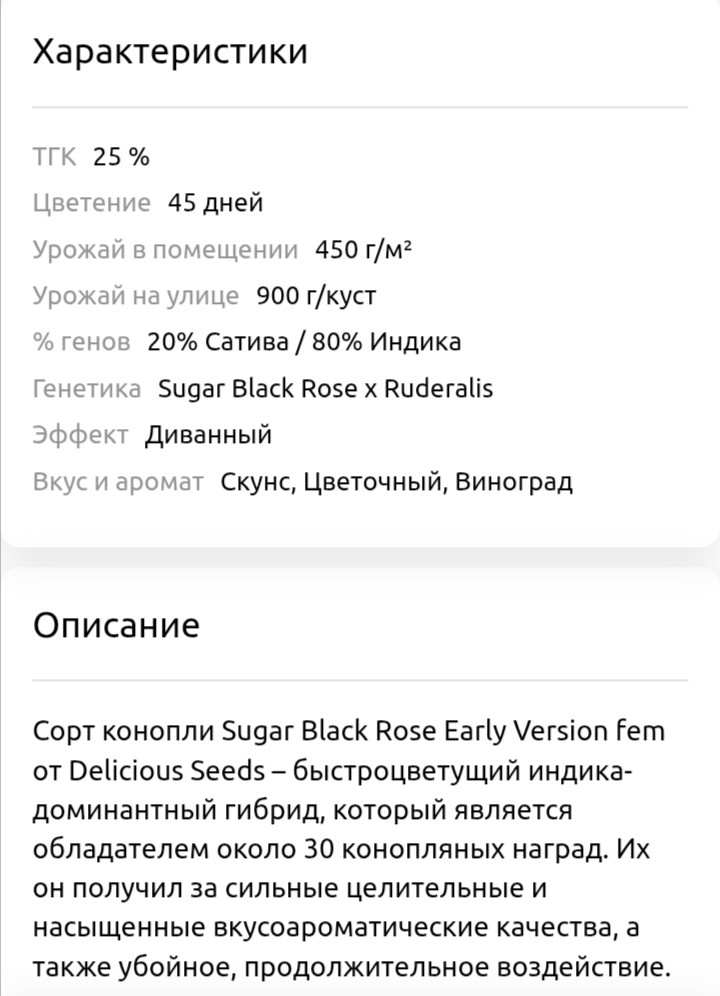Viewport: 720px width, 996px height.
Task: Open the 20% Сатива / 80% Индика value
Action: coord(304,342)
